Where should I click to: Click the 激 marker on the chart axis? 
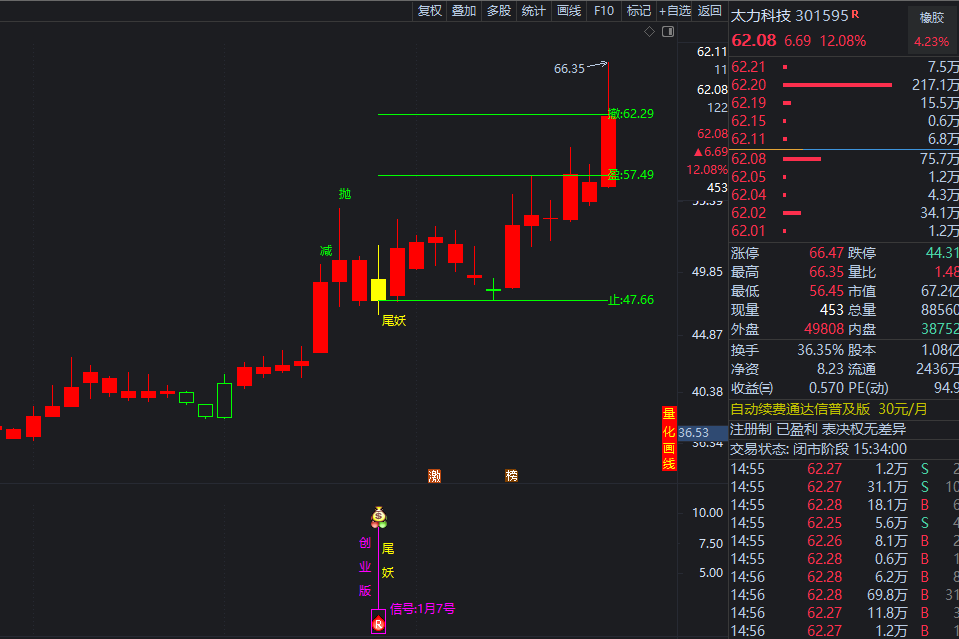[434, 475]
